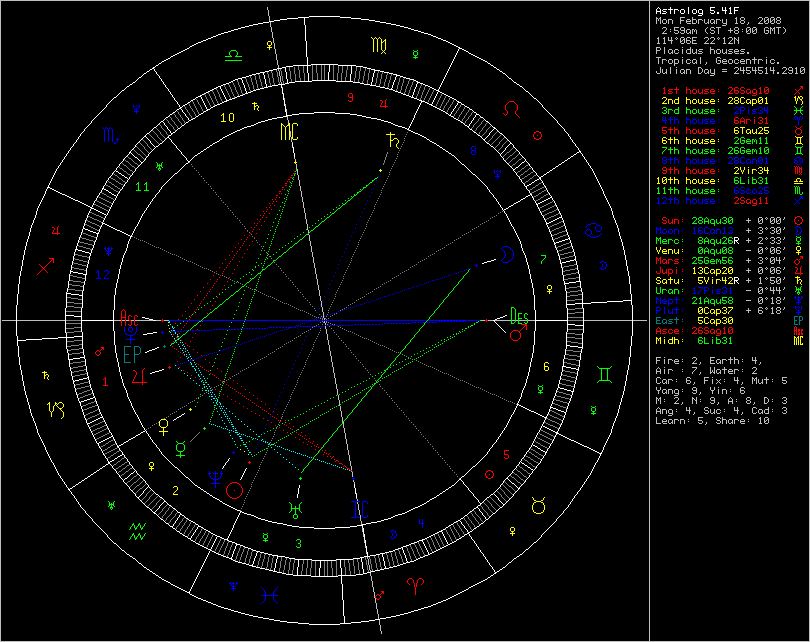
Task: Click the 'Astrolog 5.41F' title text
Action: click(x=697, y=10)
